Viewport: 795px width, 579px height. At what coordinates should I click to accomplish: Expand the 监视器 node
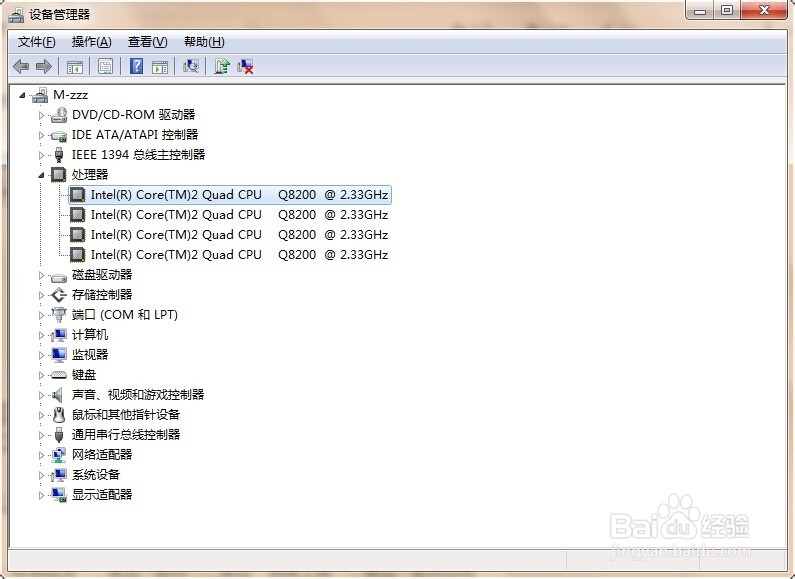tap(42, 355)
